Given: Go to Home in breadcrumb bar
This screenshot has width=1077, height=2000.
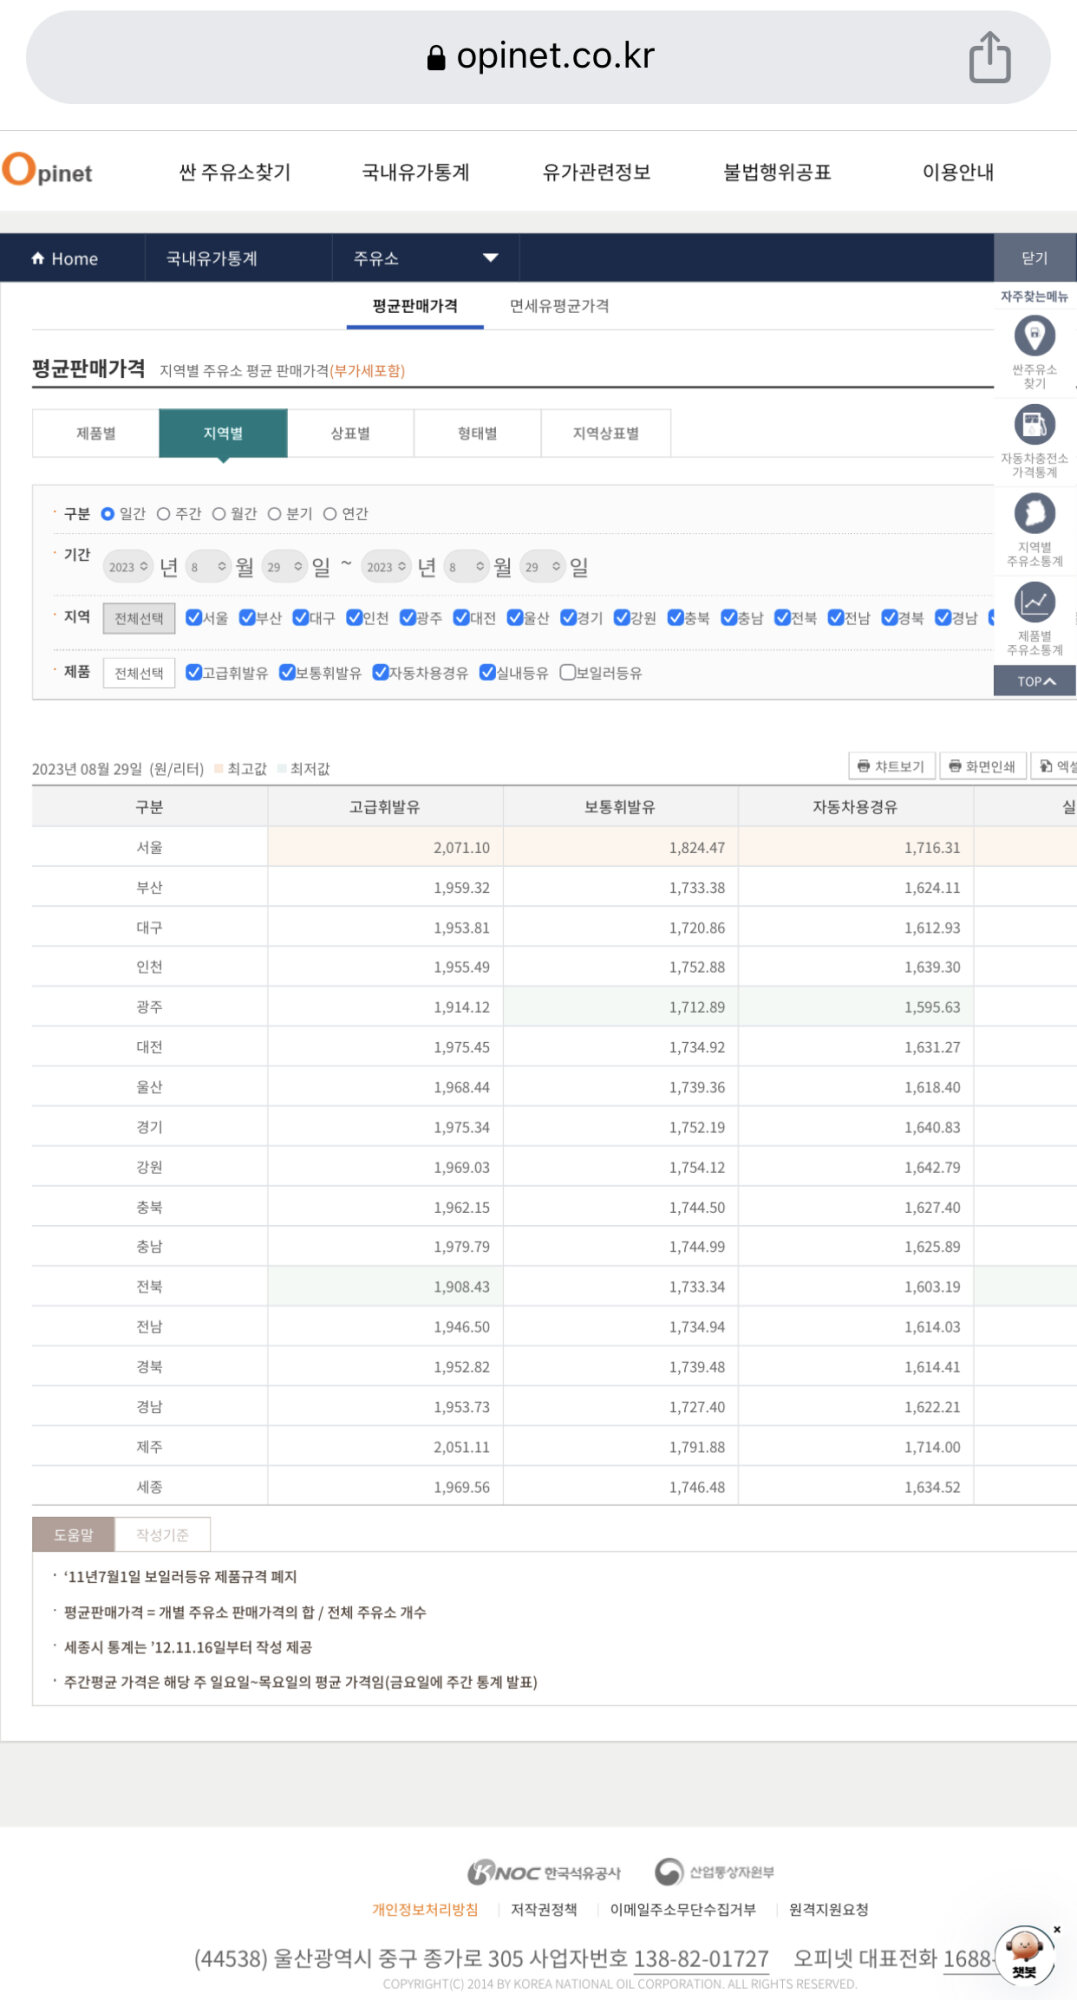Looking at the screenshot, I should click(65, 259).
